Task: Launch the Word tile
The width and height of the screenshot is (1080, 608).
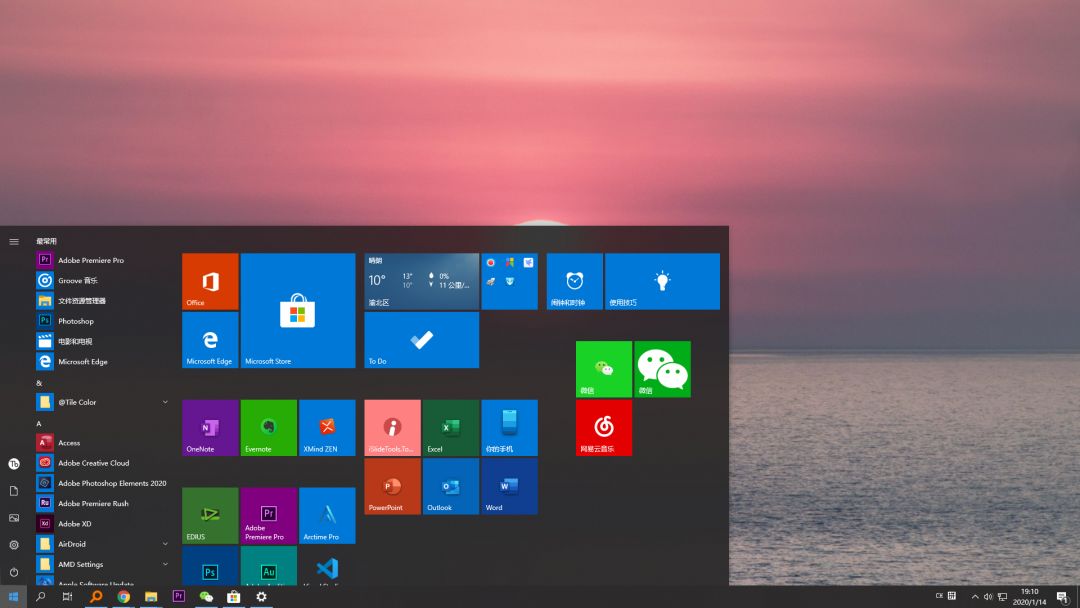Action: coord(509,486)
